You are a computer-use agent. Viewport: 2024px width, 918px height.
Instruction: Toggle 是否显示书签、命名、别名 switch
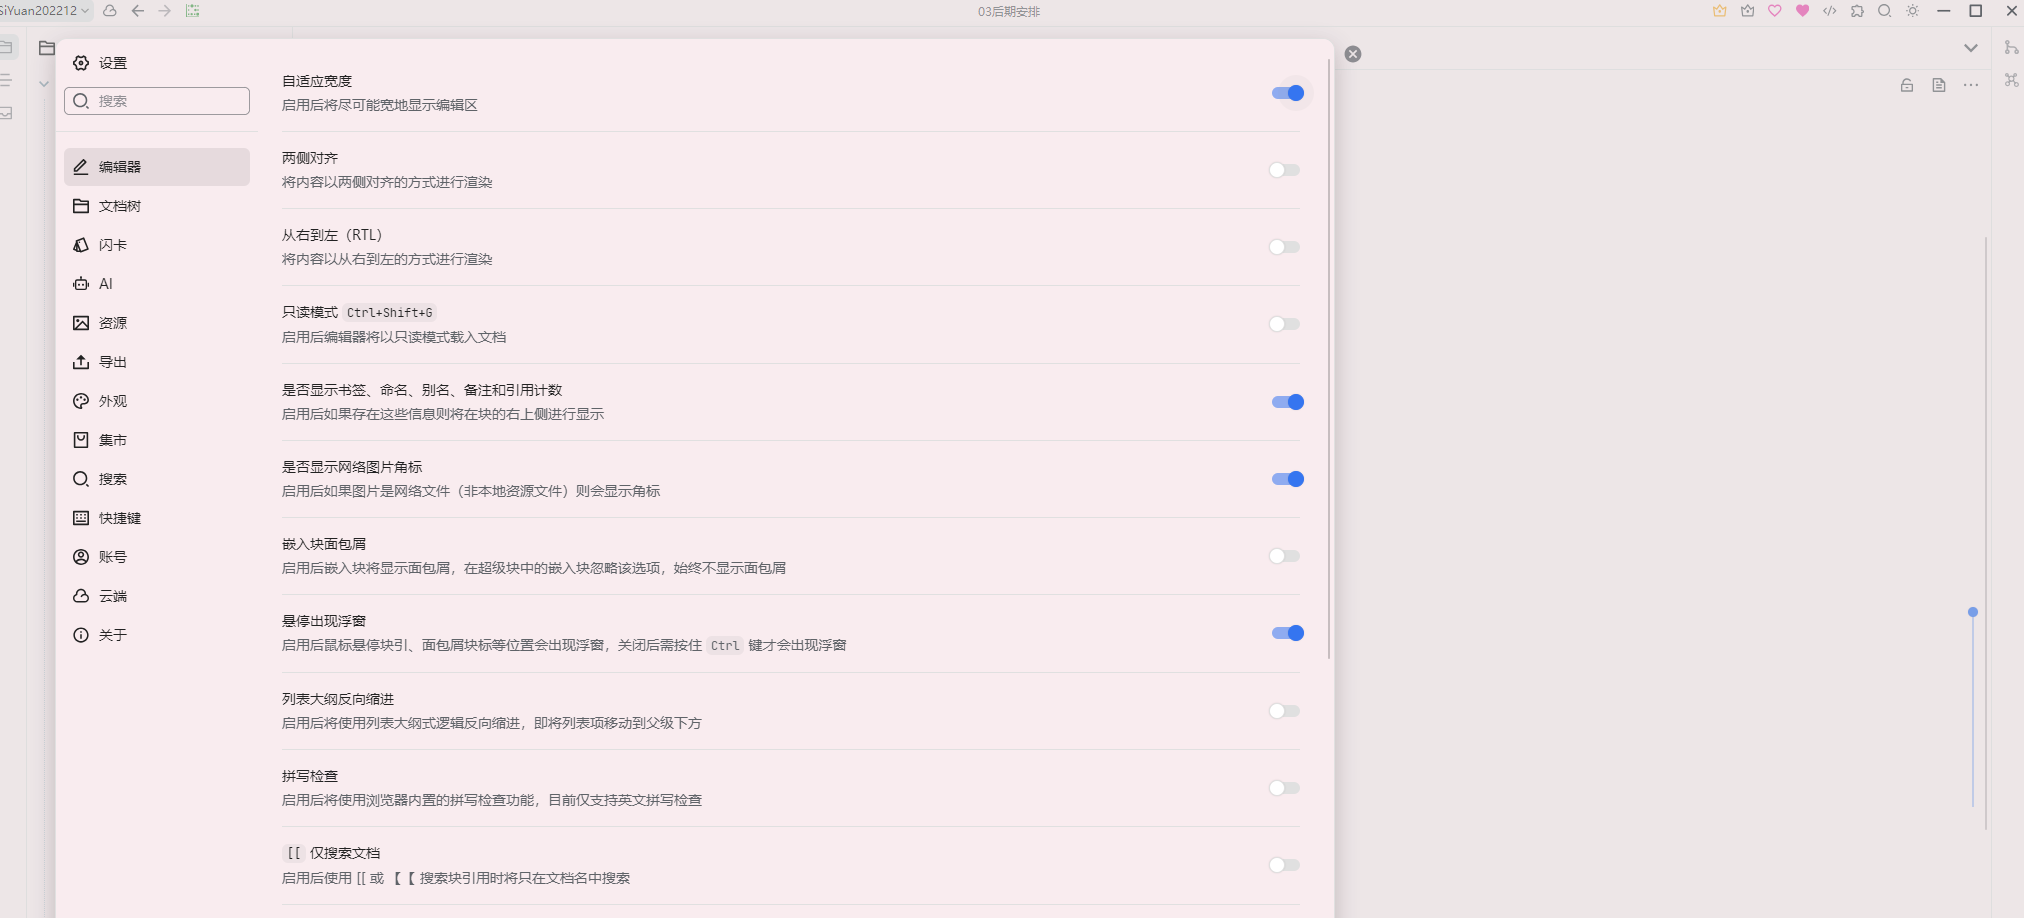1287,402
